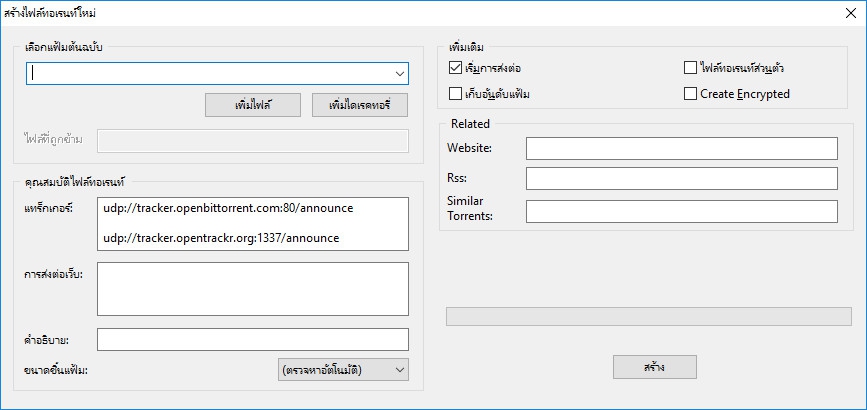Click the skipped files field

point(253,141)
